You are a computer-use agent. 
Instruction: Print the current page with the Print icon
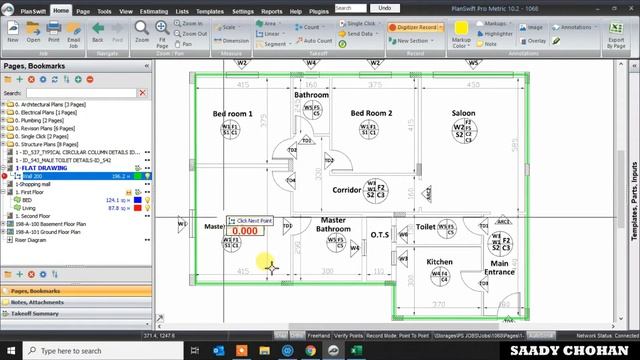coord(53,32)
